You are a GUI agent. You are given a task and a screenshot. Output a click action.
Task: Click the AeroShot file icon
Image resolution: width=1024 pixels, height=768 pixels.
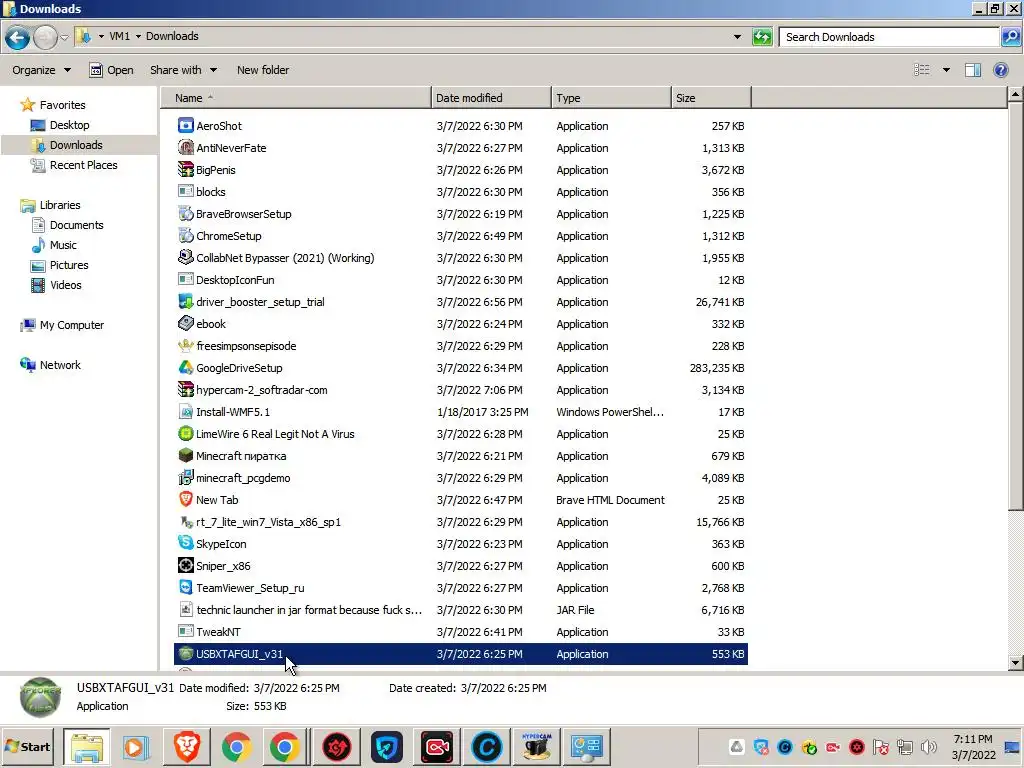185,125
